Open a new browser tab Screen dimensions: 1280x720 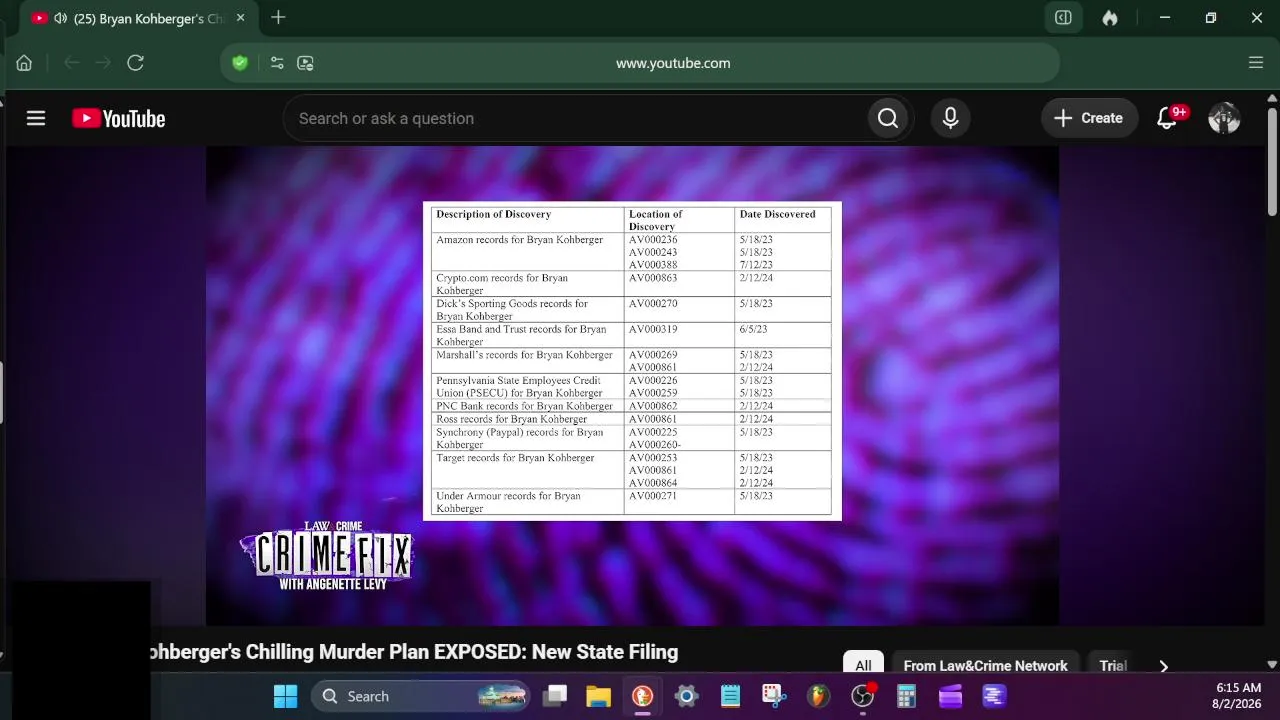click(x=278, y=18)
